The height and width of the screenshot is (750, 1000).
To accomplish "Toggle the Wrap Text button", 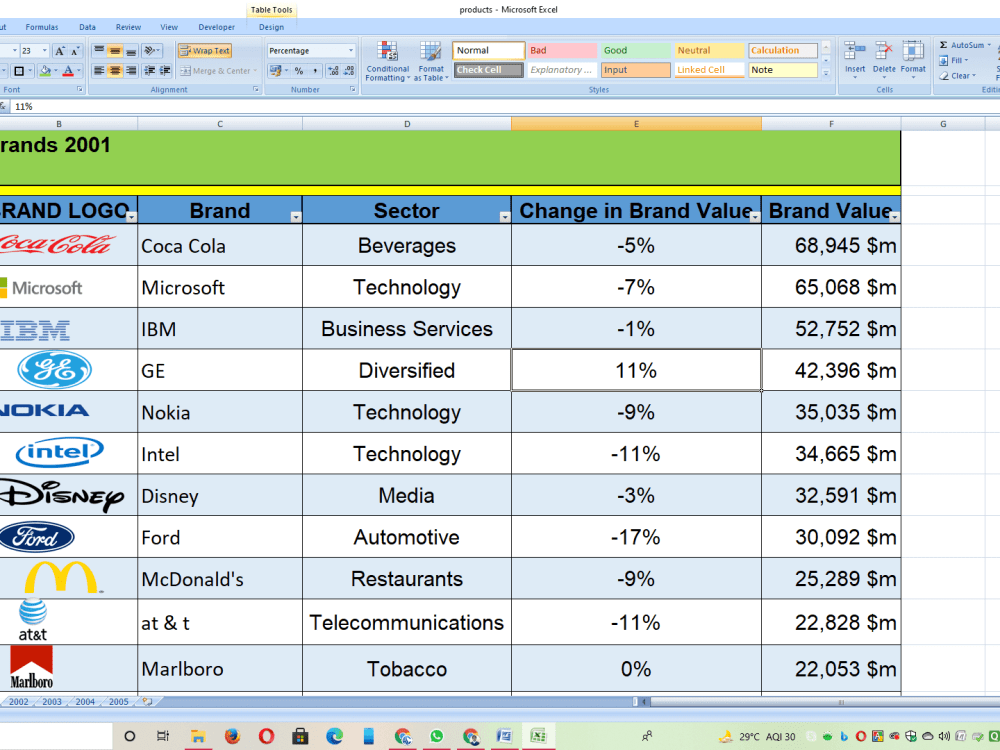I will [205, 50].
